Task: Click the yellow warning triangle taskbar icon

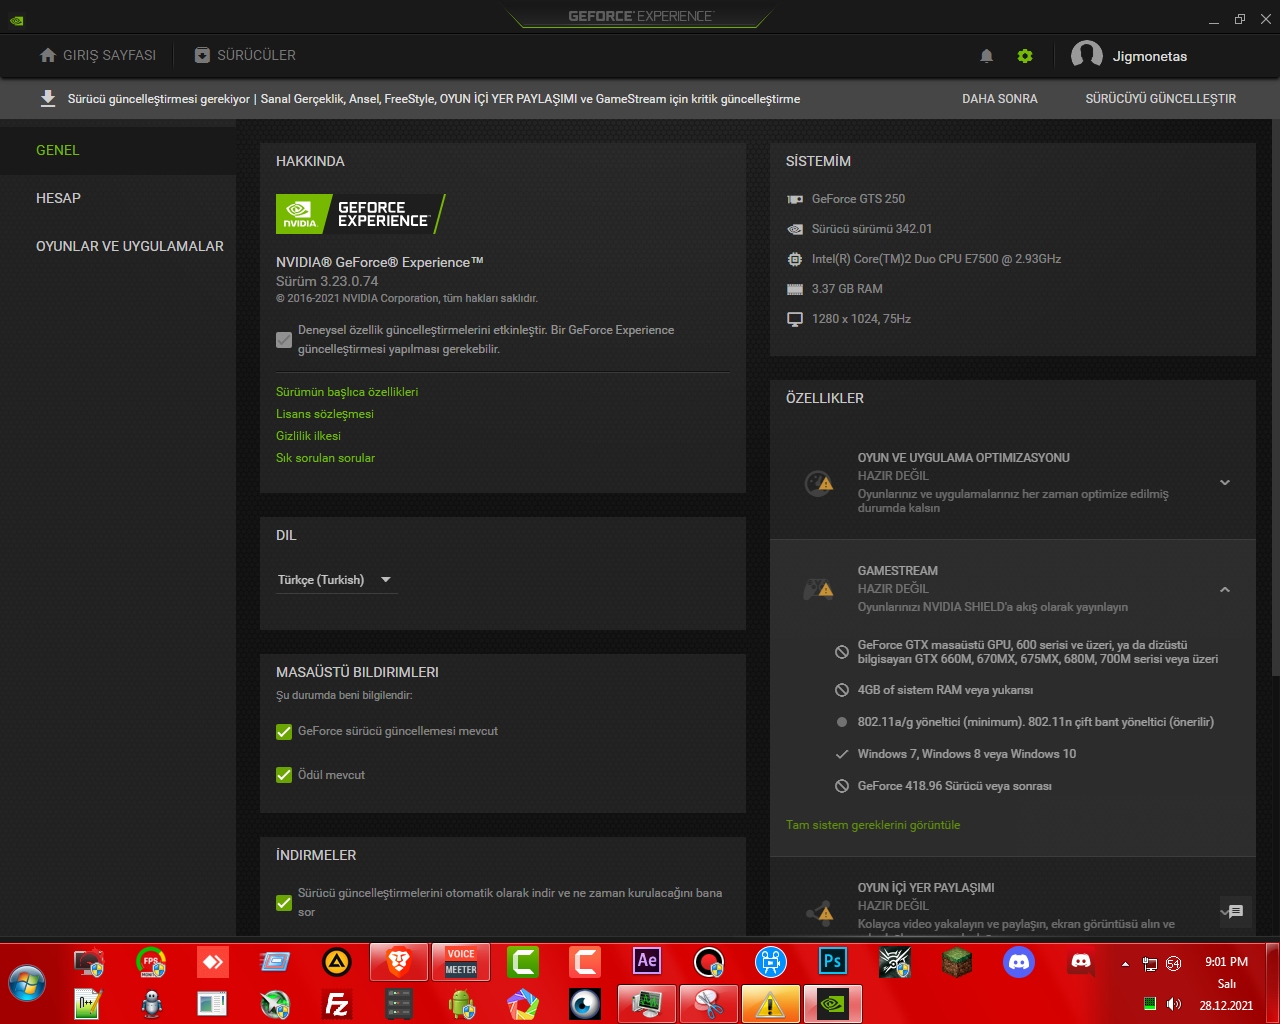Action: (x=771, y=1004)
